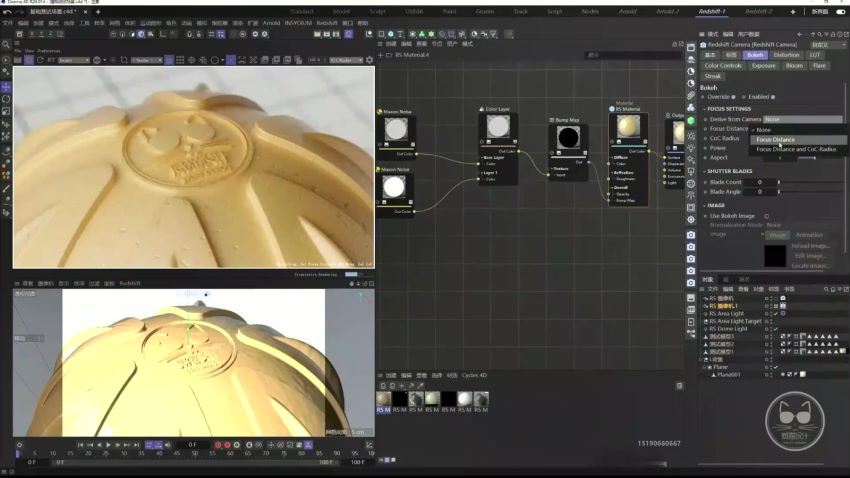Open the Streak tab

712,76
